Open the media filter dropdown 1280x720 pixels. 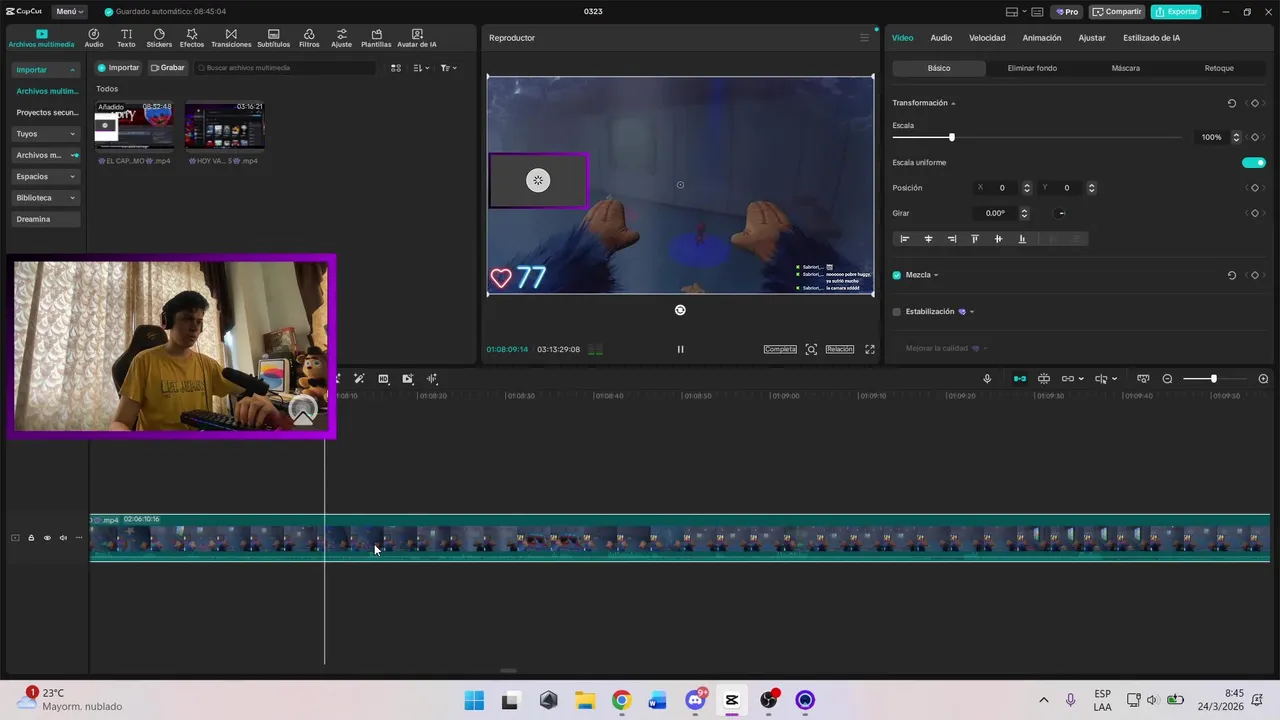pos(449,68)
